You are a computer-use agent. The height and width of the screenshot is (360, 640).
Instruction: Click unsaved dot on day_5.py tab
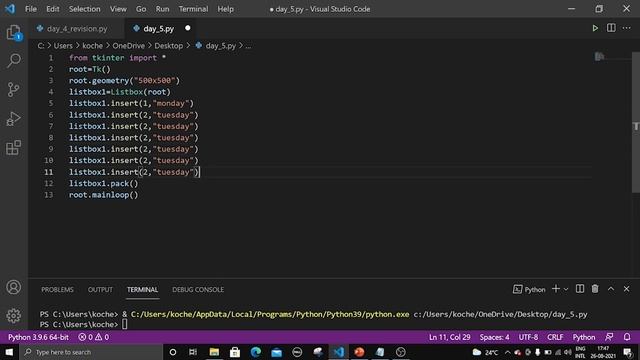[188, 28]
